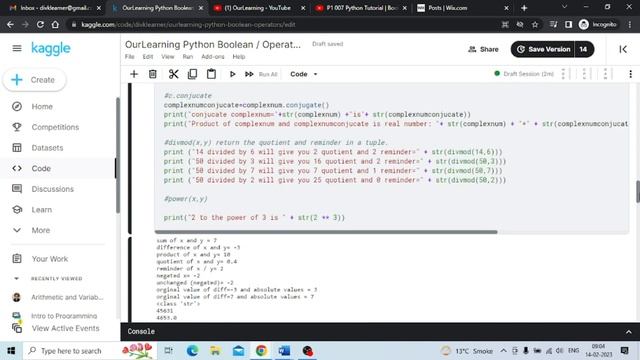
Task: Open the Code cell type dropdown
Action: coord(304,74)
